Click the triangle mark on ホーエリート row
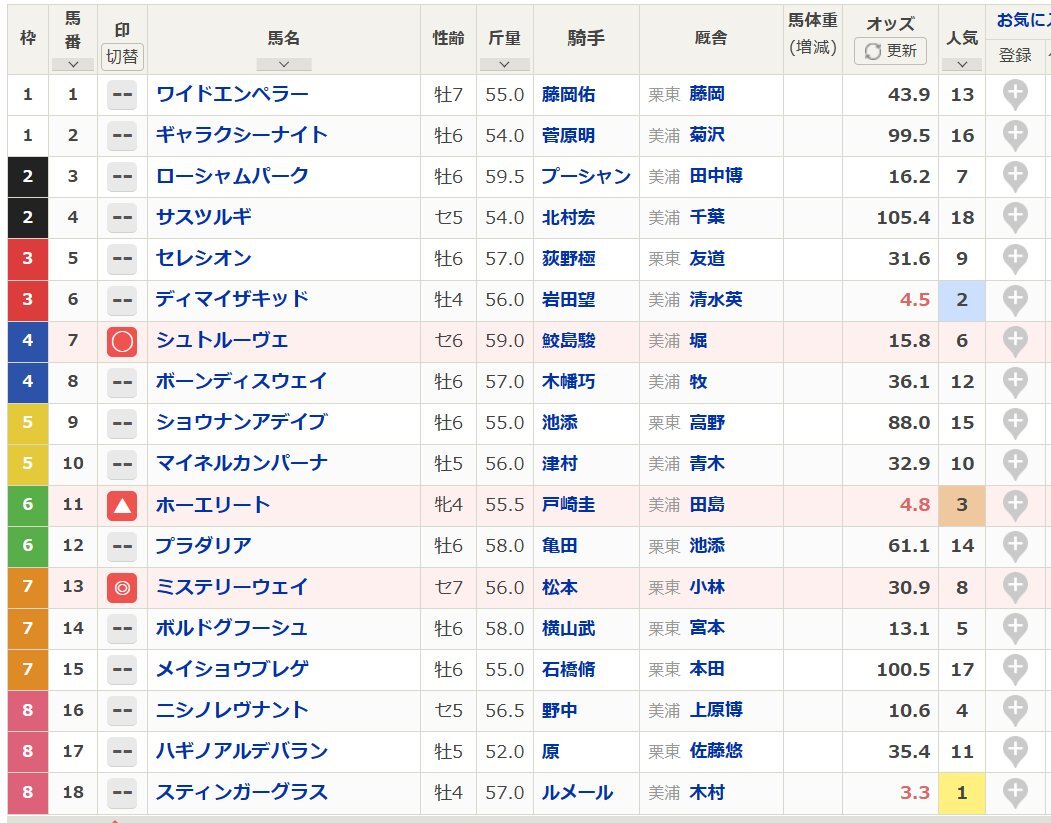This screenshot has height=823, width=1051. click(x=122, y=505)
